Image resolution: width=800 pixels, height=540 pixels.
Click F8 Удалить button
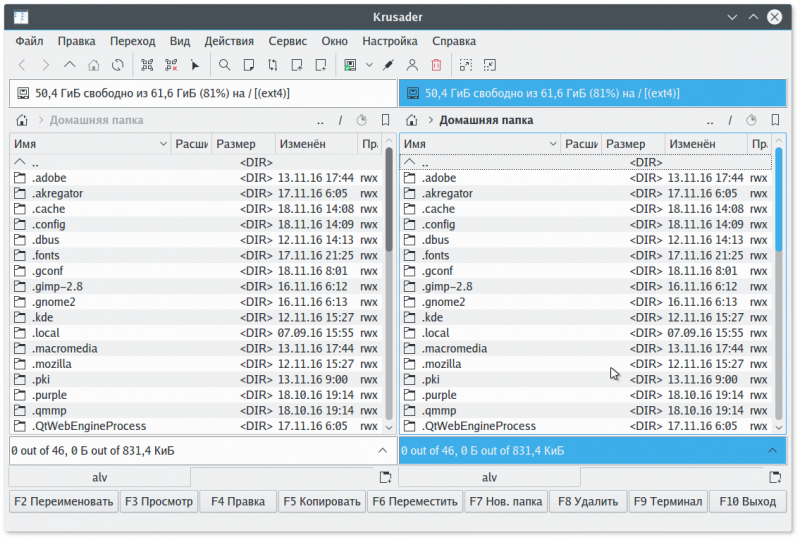(x=588, y=502)
